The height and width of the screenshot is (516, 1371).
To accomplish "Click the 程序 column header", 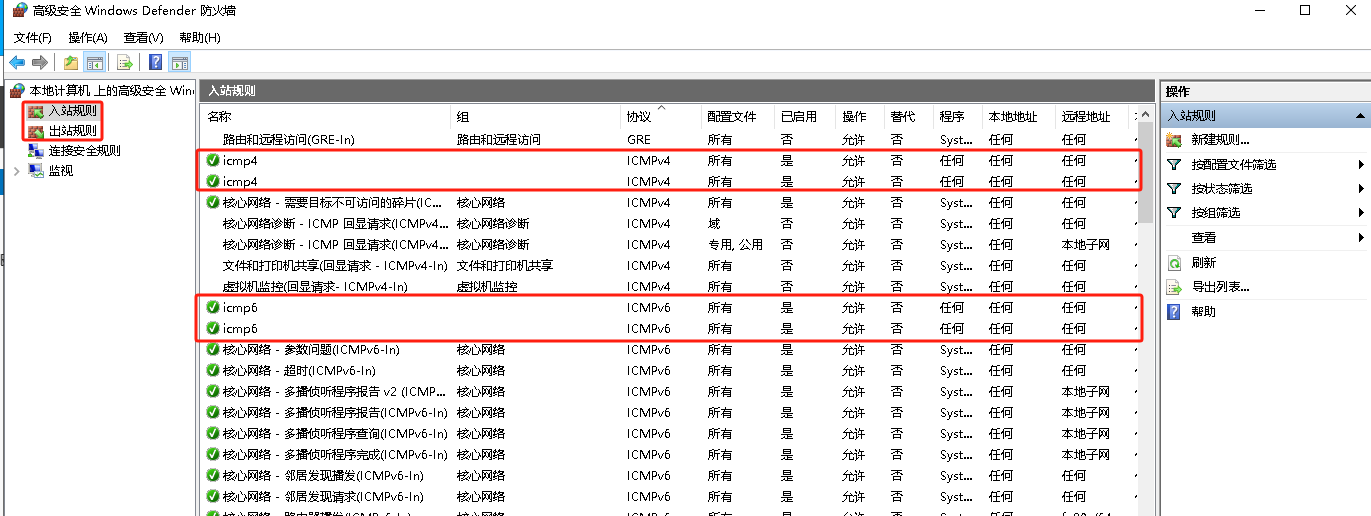I will click(x=957, y=117).
